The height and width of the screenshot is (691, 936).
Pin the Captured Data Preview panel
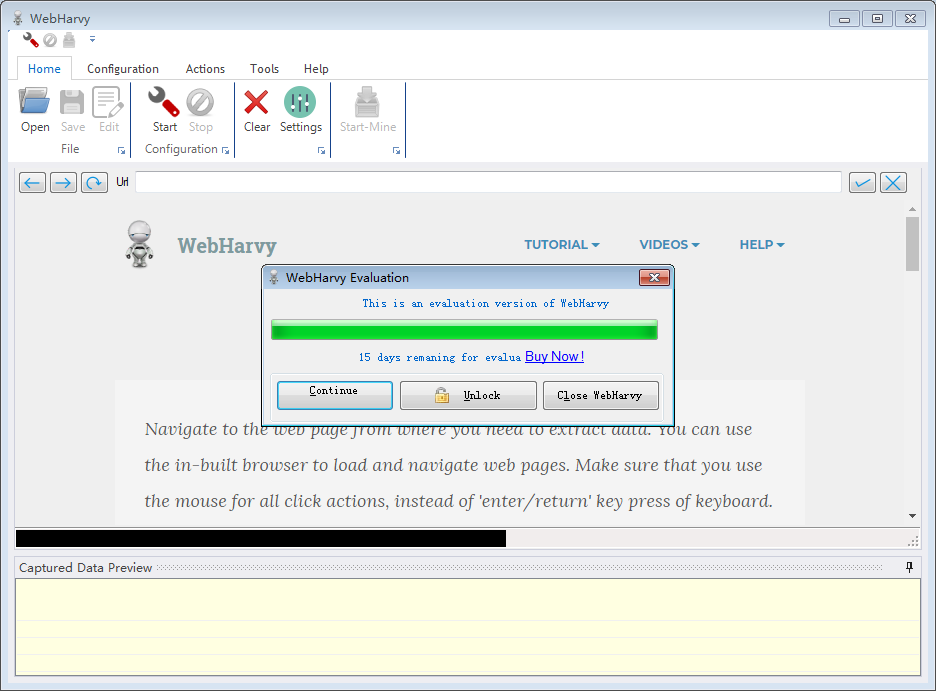(909, 567)
